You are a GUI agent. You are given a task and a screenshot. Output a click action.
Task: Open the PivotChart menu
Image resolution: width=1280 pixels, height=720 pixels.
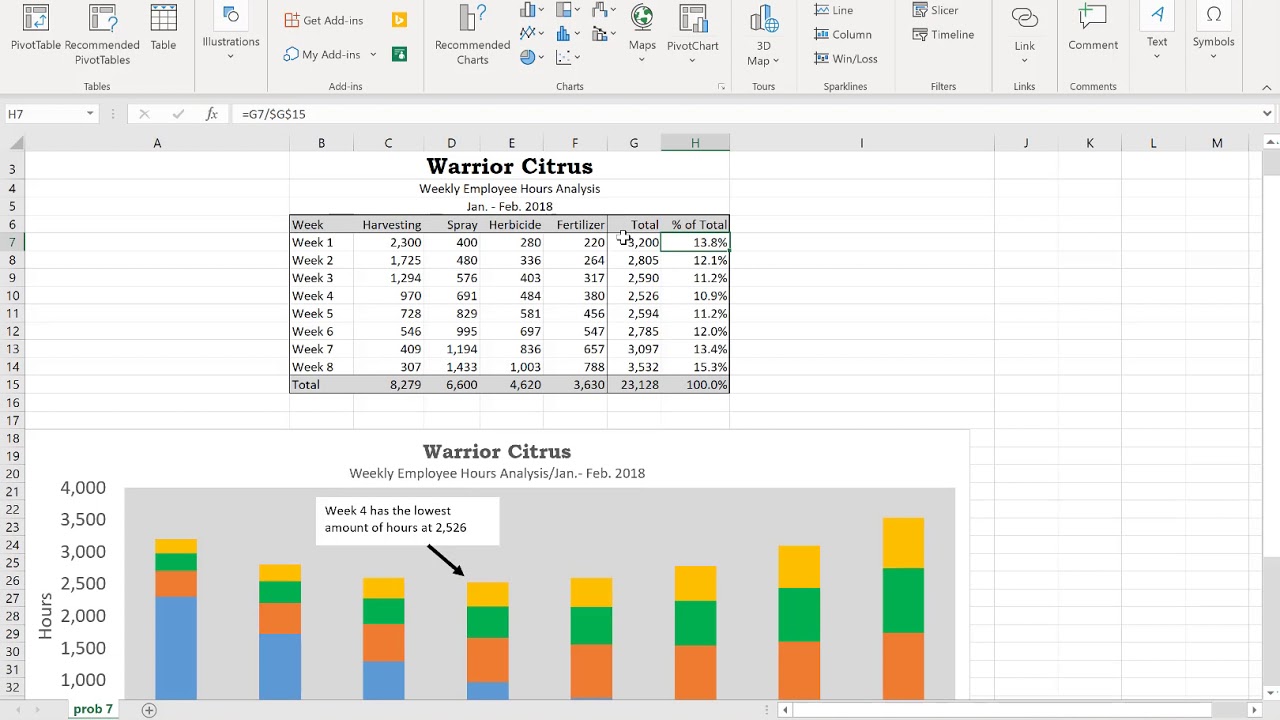692,35
